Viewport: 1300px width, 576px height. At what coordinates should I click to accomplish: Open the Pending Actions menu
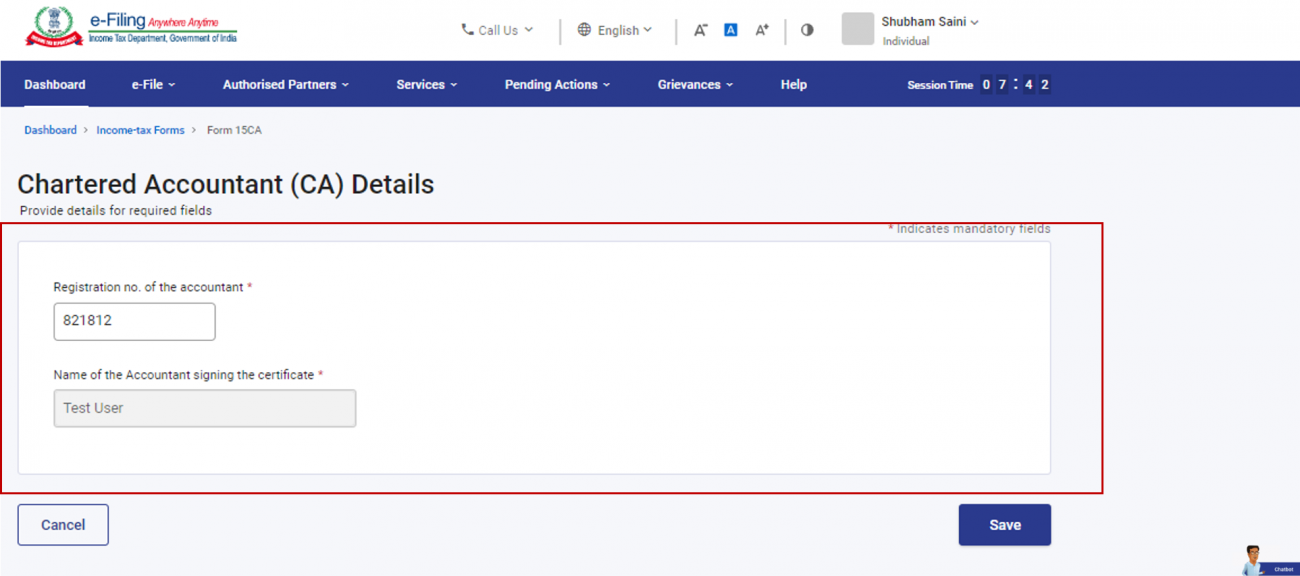tap(556, 84)
